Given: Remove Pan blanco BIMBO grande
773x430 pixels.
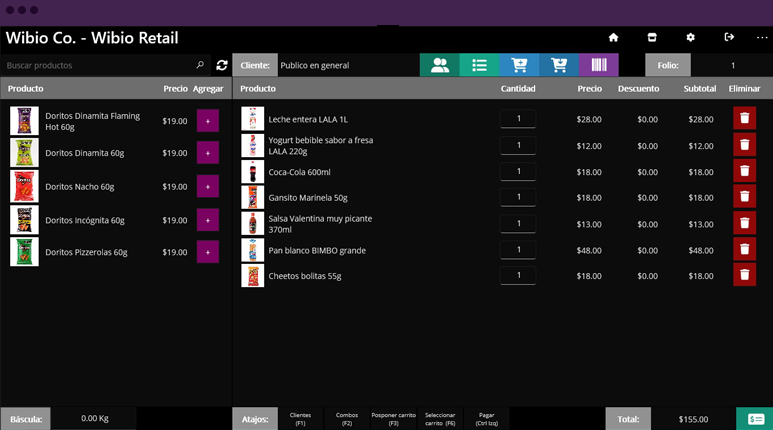Looking at the screenshot, I should click(x=744, y=250).
